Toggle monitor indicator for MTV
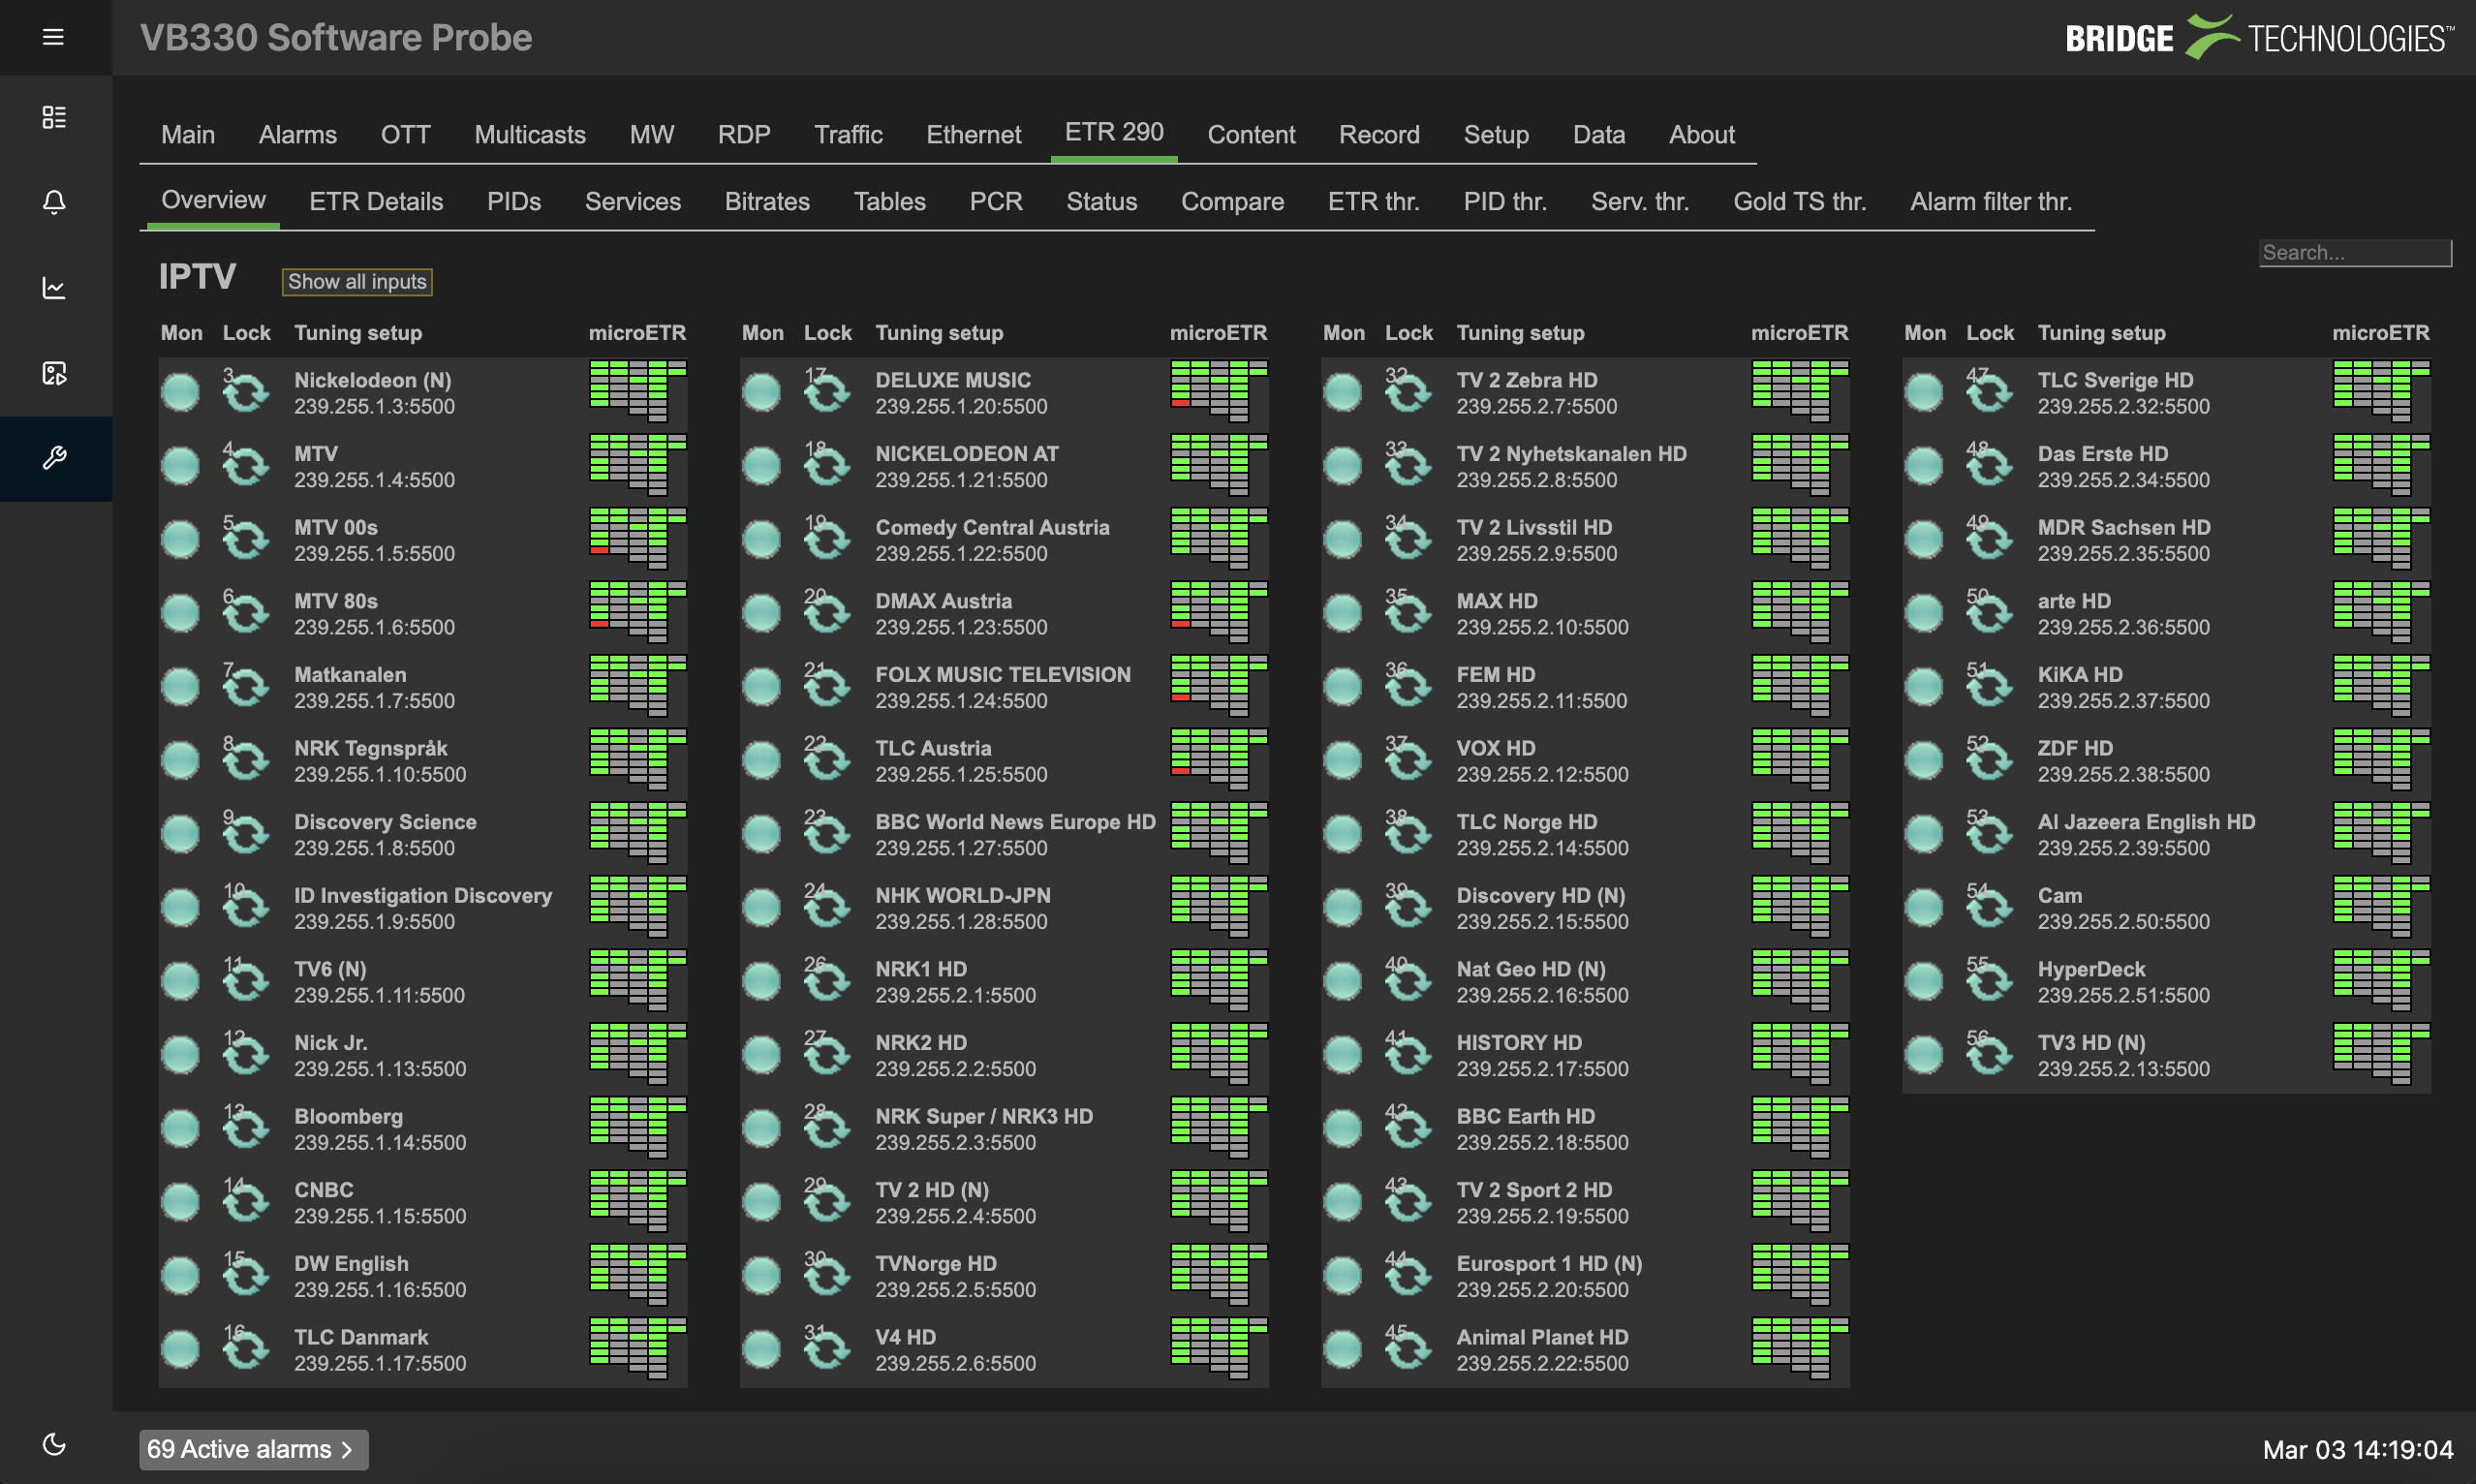Image resolution: width=2476 pixels, height=1484 pixels. pyautogui.click(x=181, y=466)
